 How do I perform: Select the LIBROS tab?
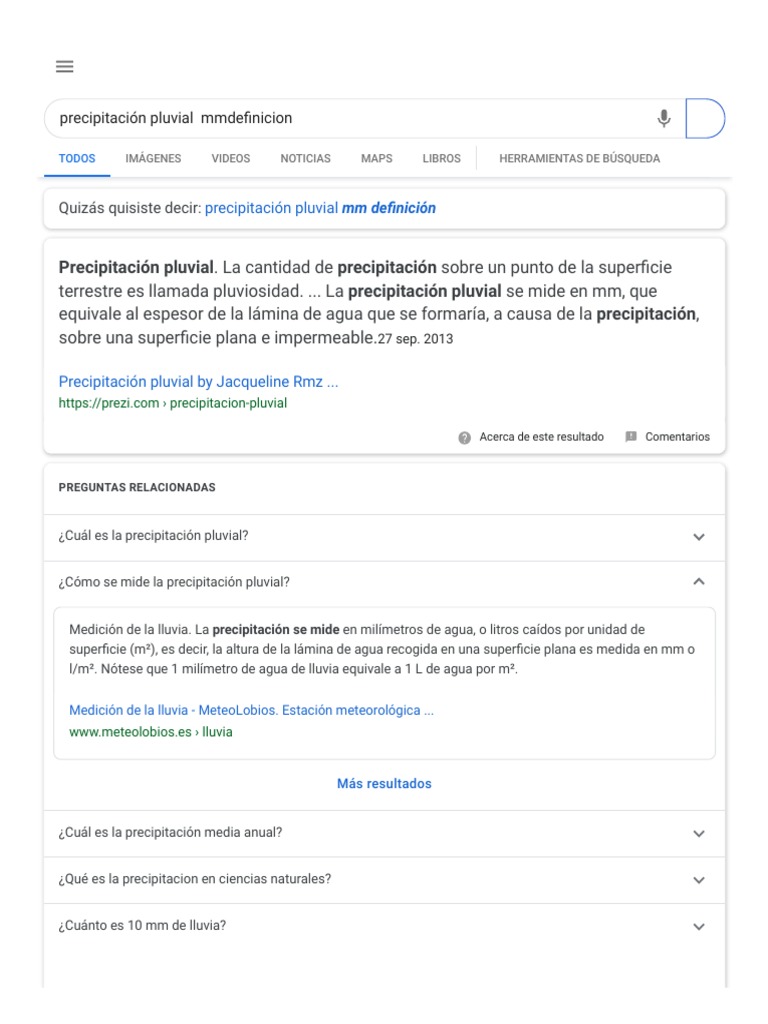(441, 159)
